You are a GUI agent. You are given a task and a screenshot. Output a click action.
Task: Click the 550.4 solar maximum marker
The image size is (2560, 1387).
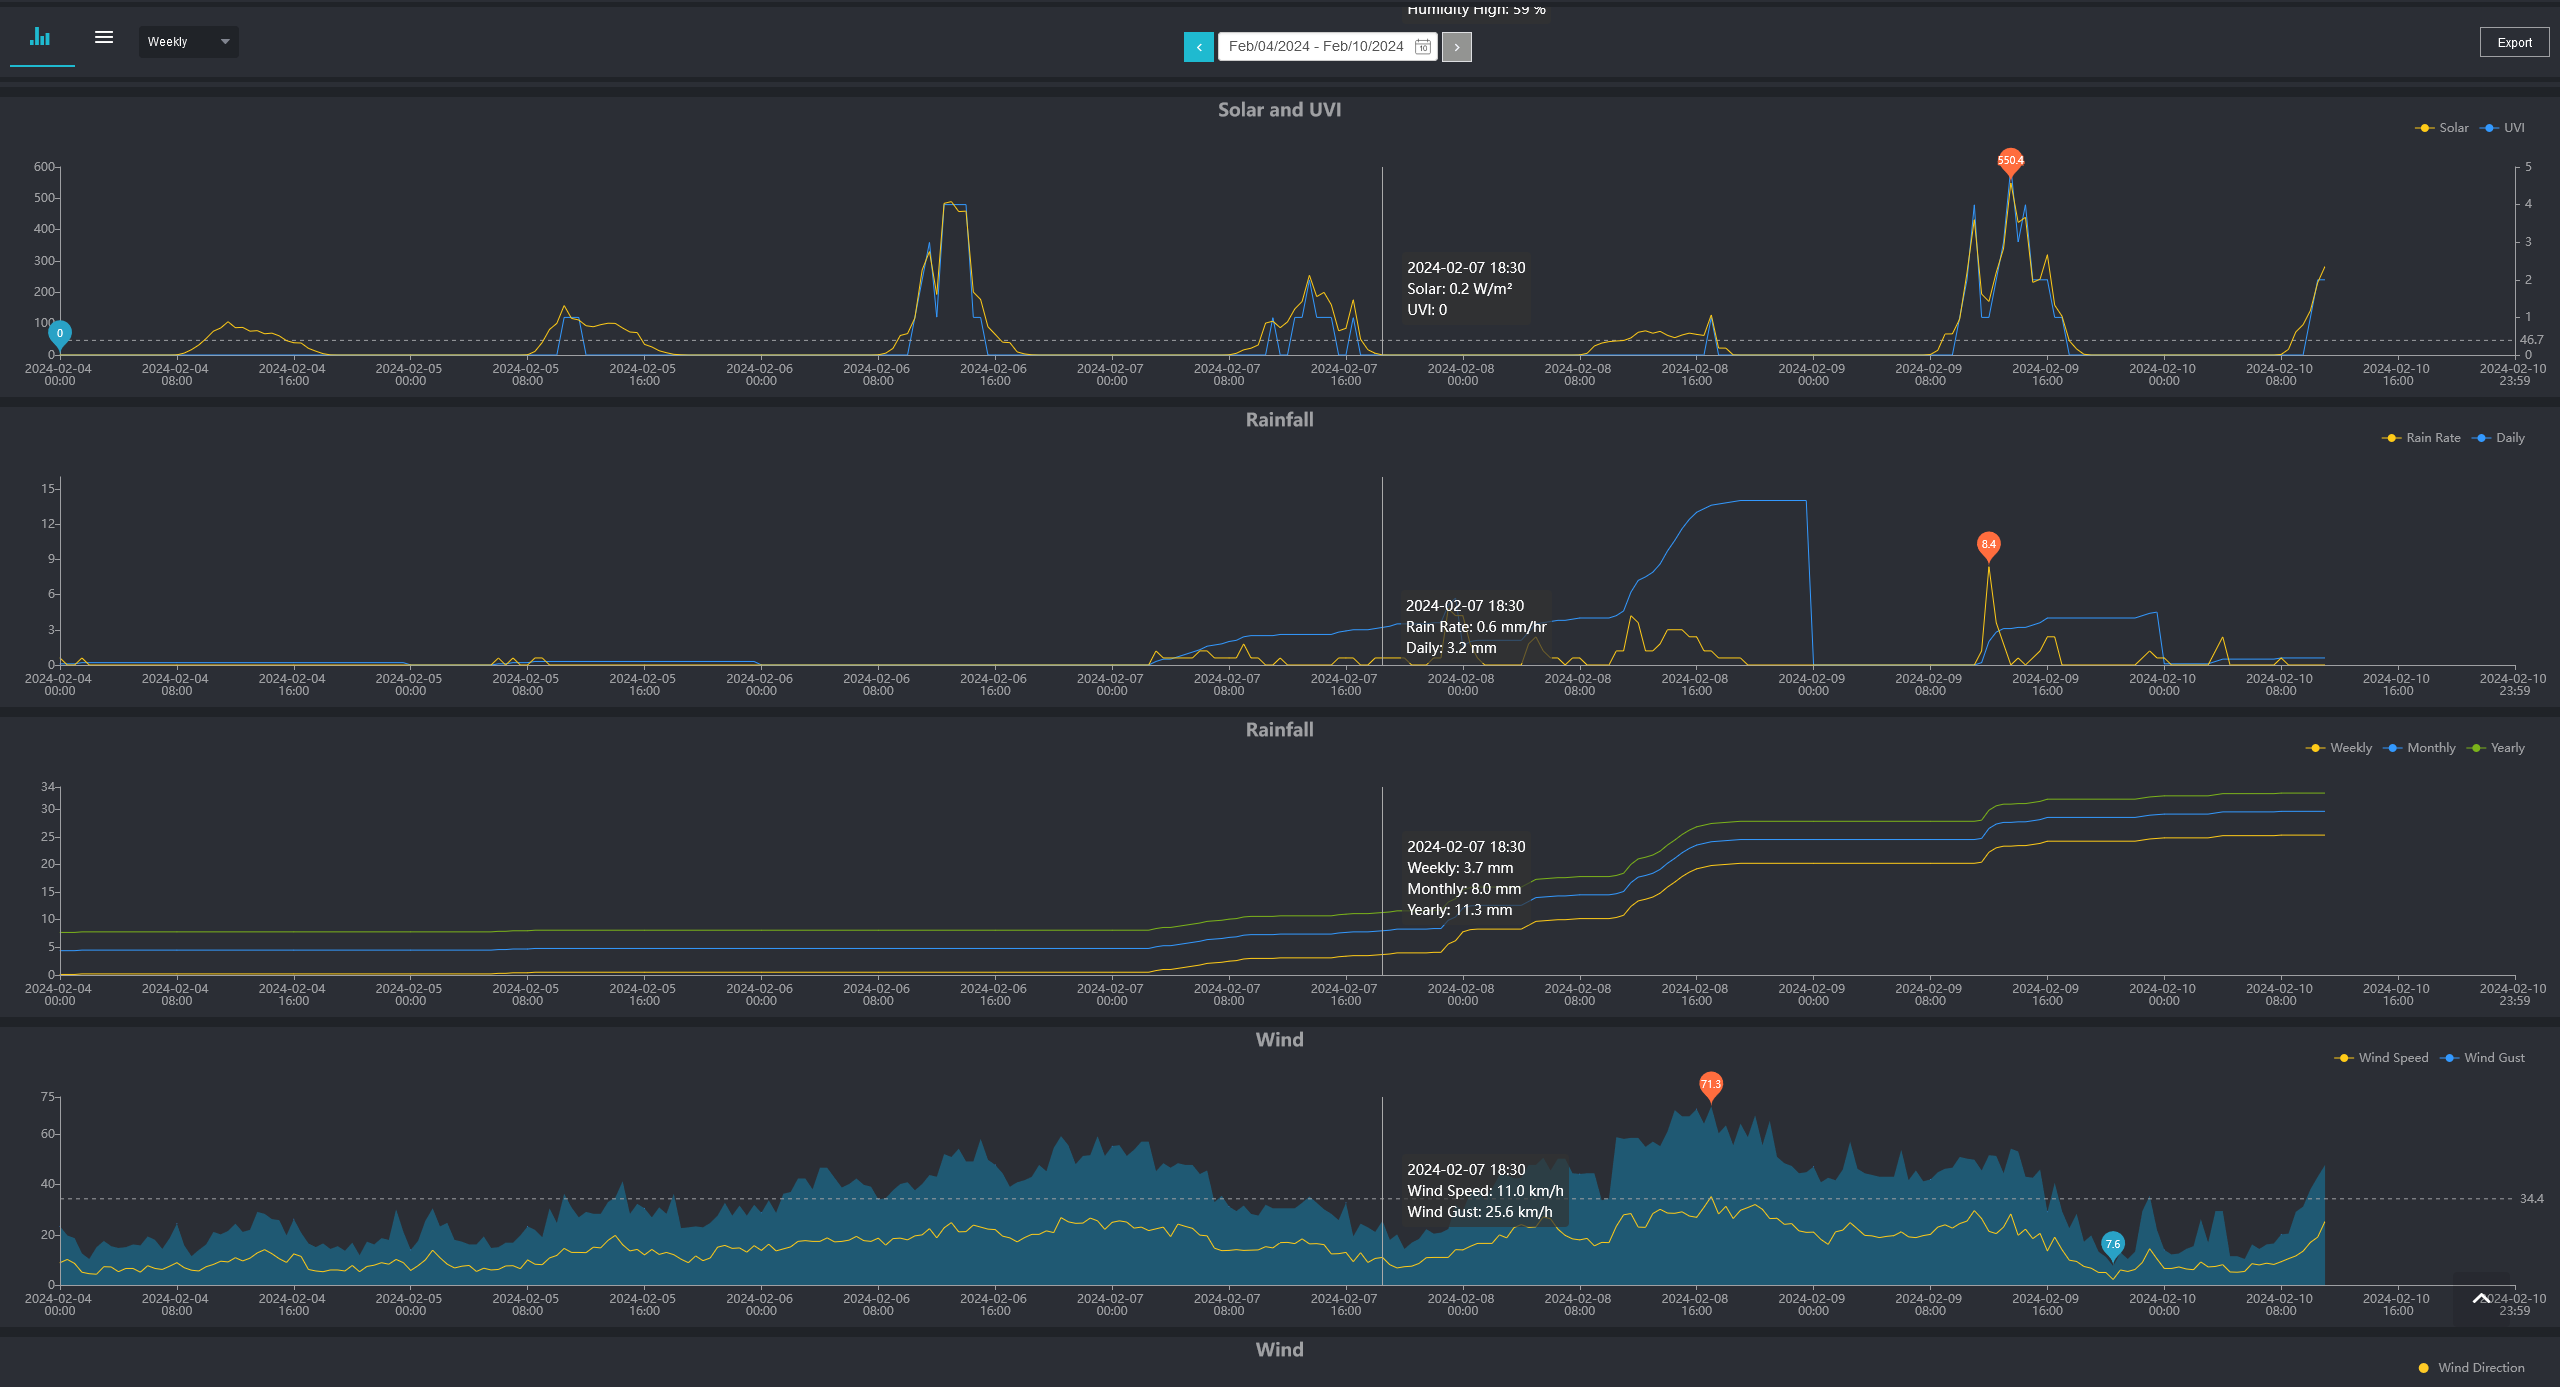point(2010,161)
